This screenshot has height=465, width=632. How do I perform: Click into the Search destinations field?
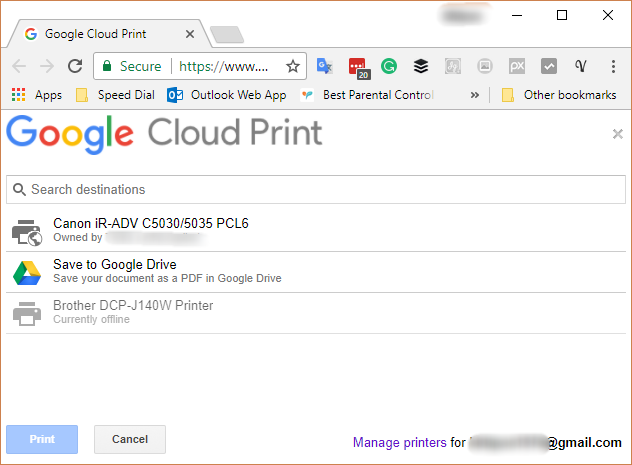[x=315, y=189]
